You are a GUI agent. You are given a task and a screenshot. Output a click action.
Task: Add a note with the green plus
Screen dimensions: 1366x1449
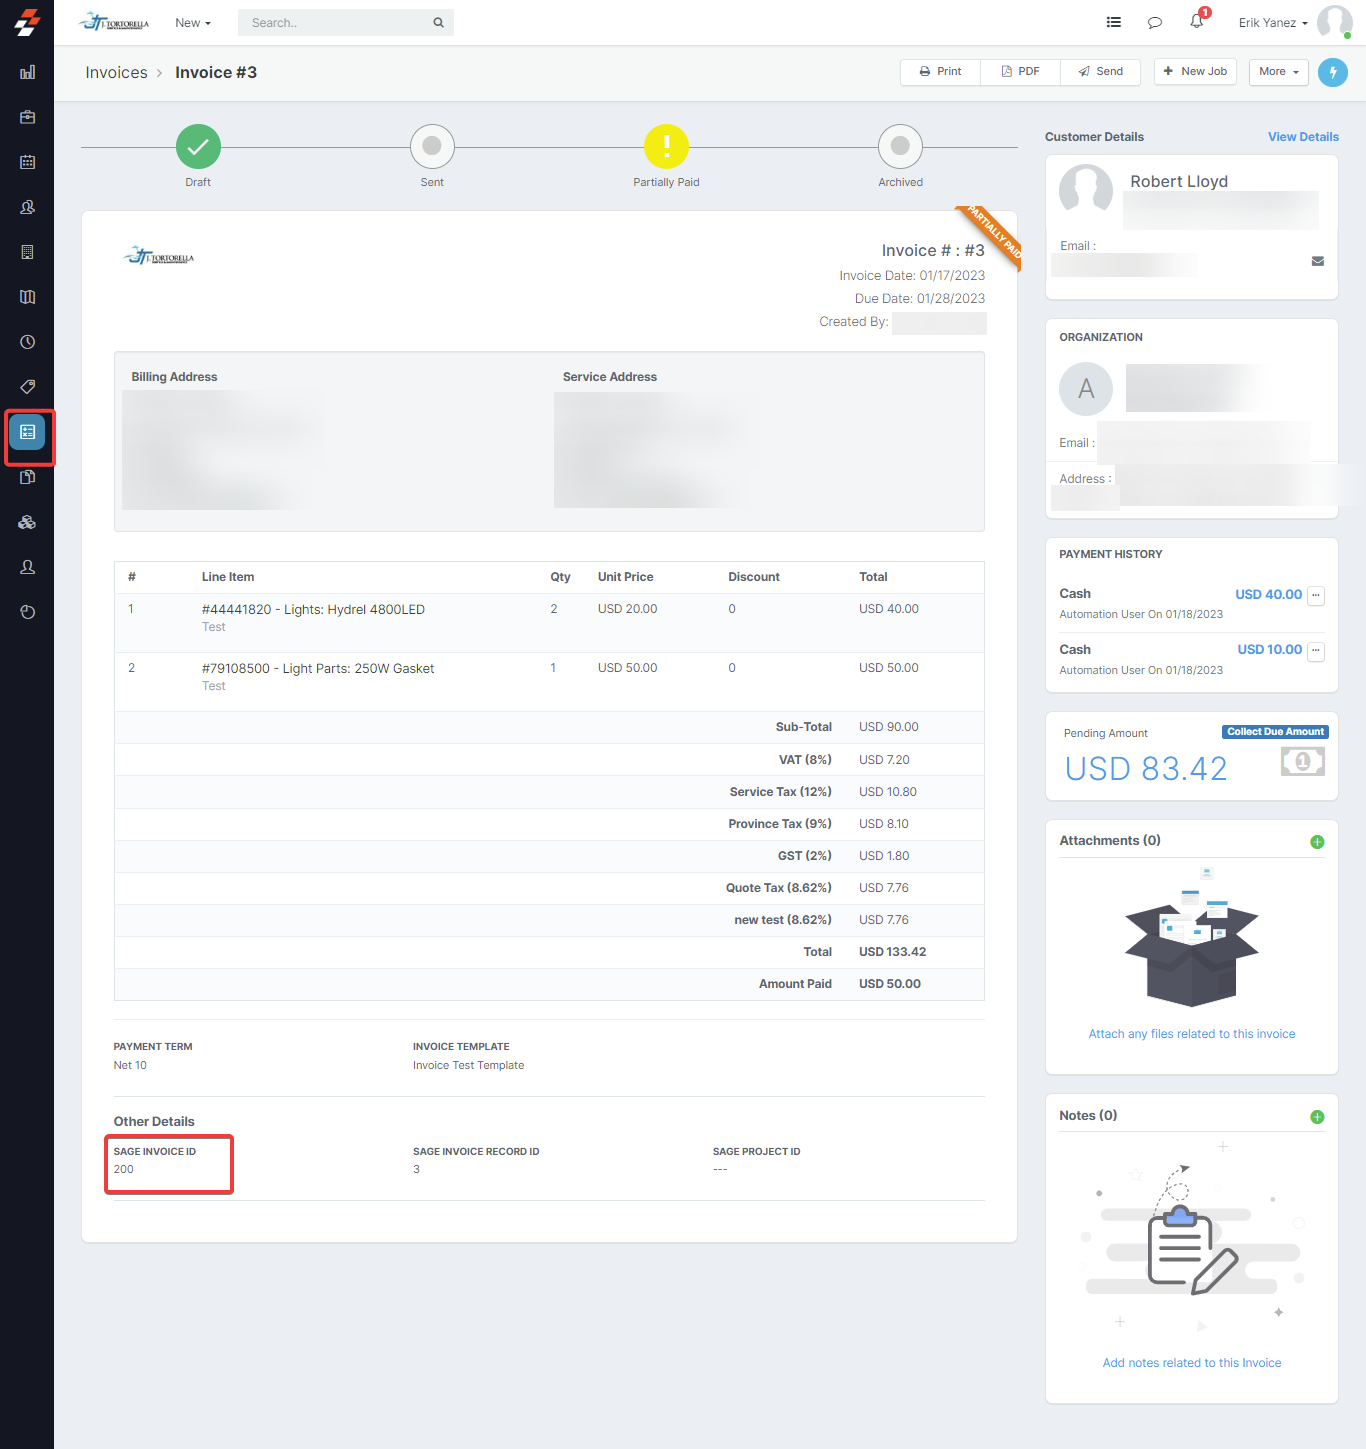[x=1317, y=1117]
